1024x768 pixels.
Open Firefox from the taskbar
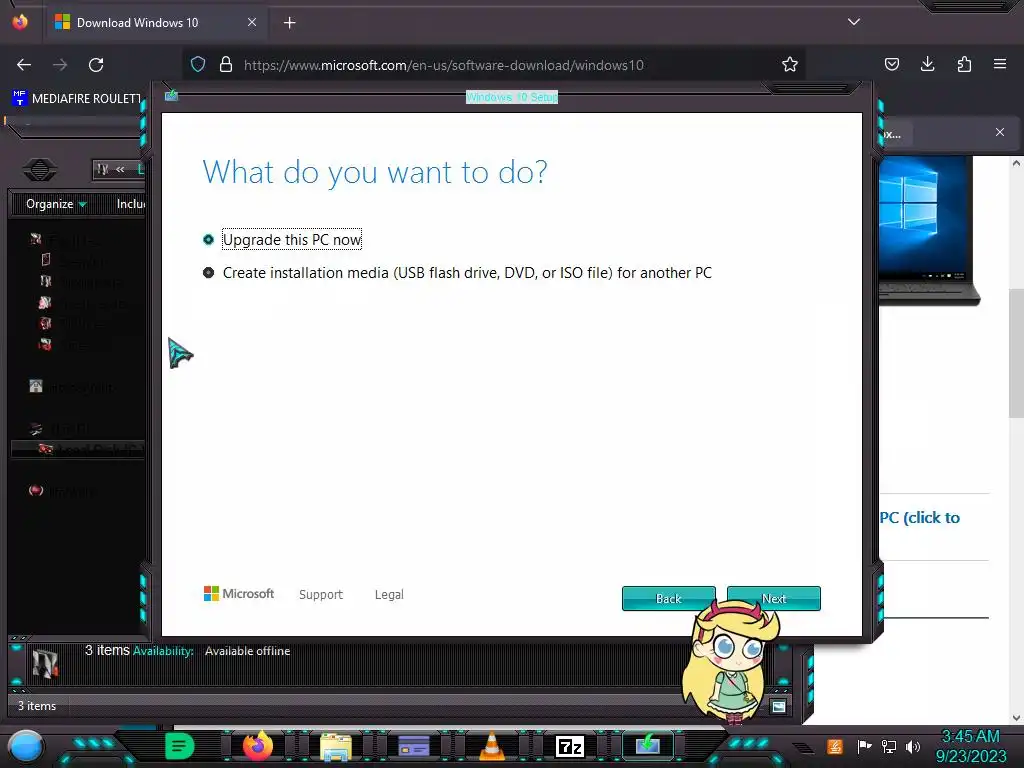[258, 746]
